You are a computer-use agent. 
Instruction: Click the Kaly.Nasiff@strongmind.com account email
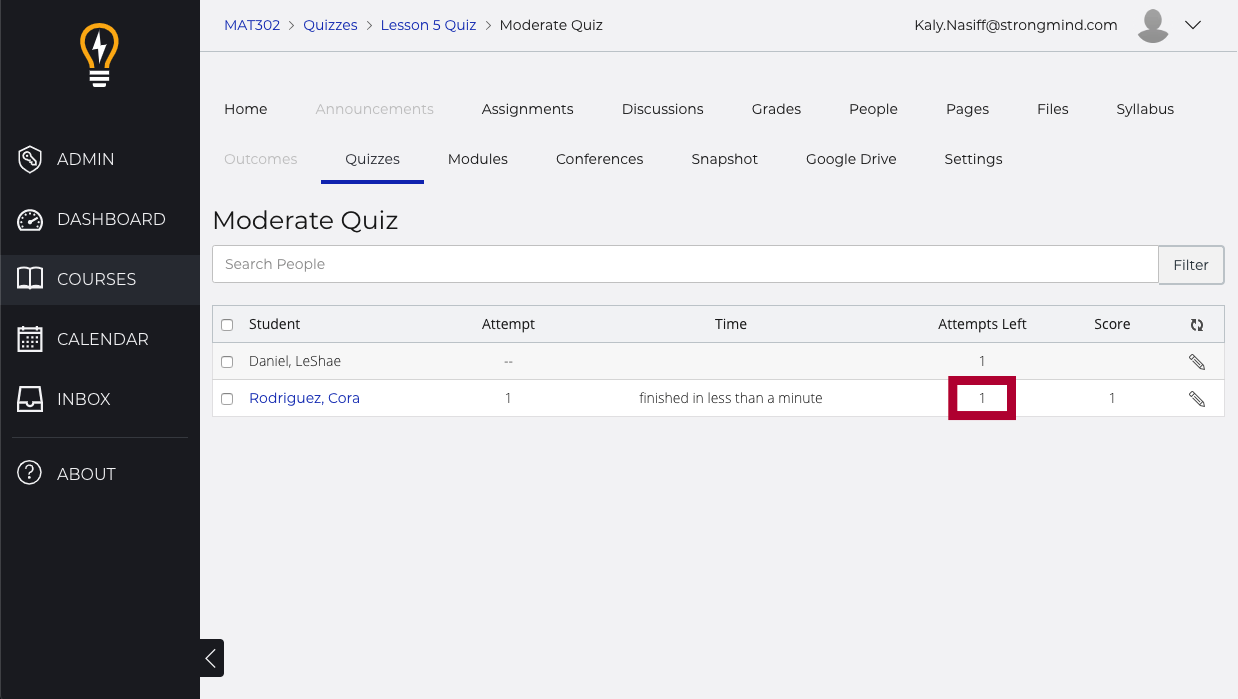coord(1015,25)
